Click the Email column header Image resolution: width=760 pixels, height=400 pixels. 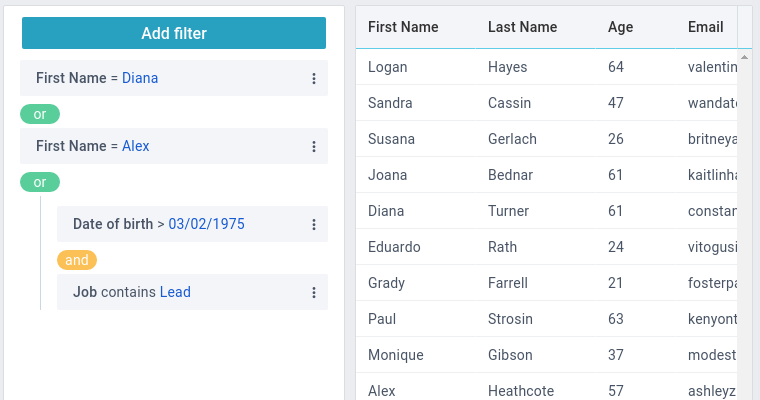(x=705, y=27)
